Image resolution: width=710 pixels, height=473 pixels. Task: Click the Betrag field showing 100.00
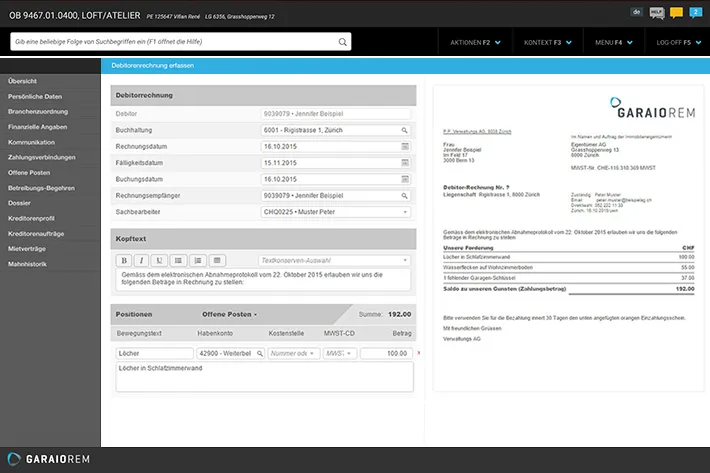pyautogui.click(x=386, y=353)
